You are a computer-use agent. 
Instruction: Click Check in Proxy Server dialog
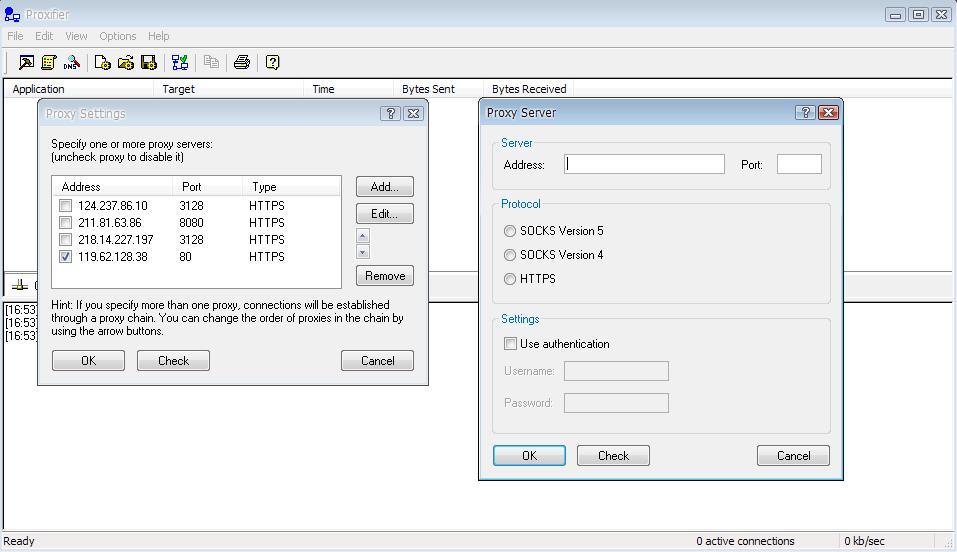(x=613, y=456)
